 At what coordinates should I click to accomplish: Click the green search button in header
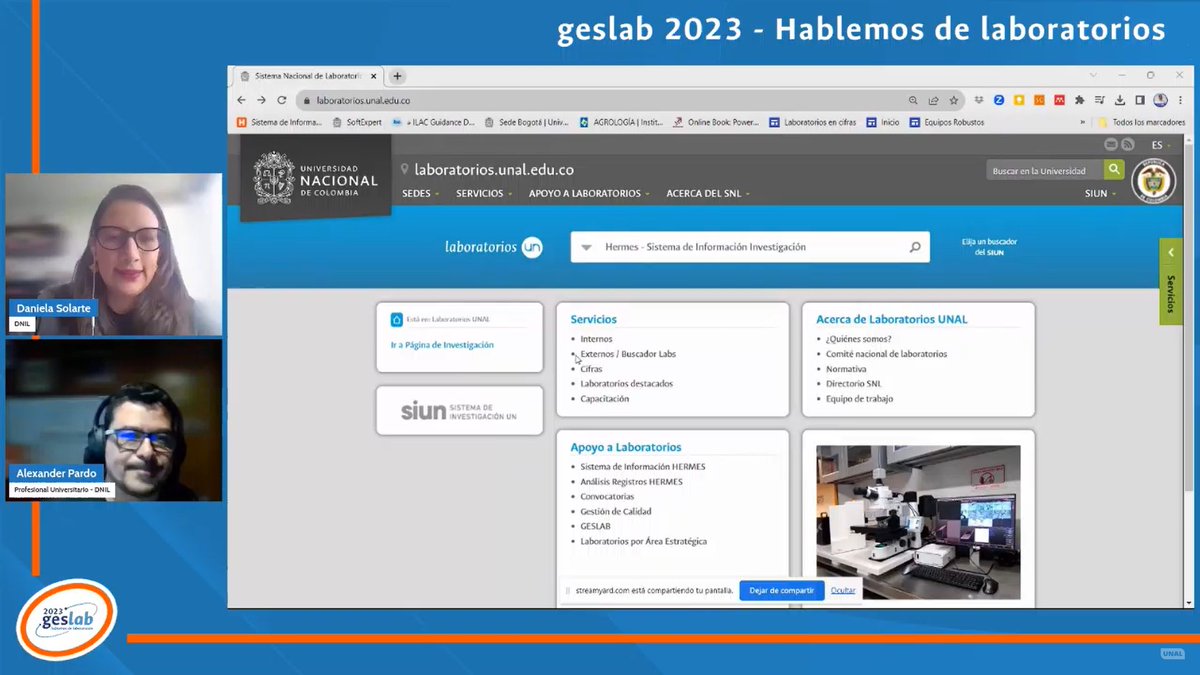(x=1113, y=171)
